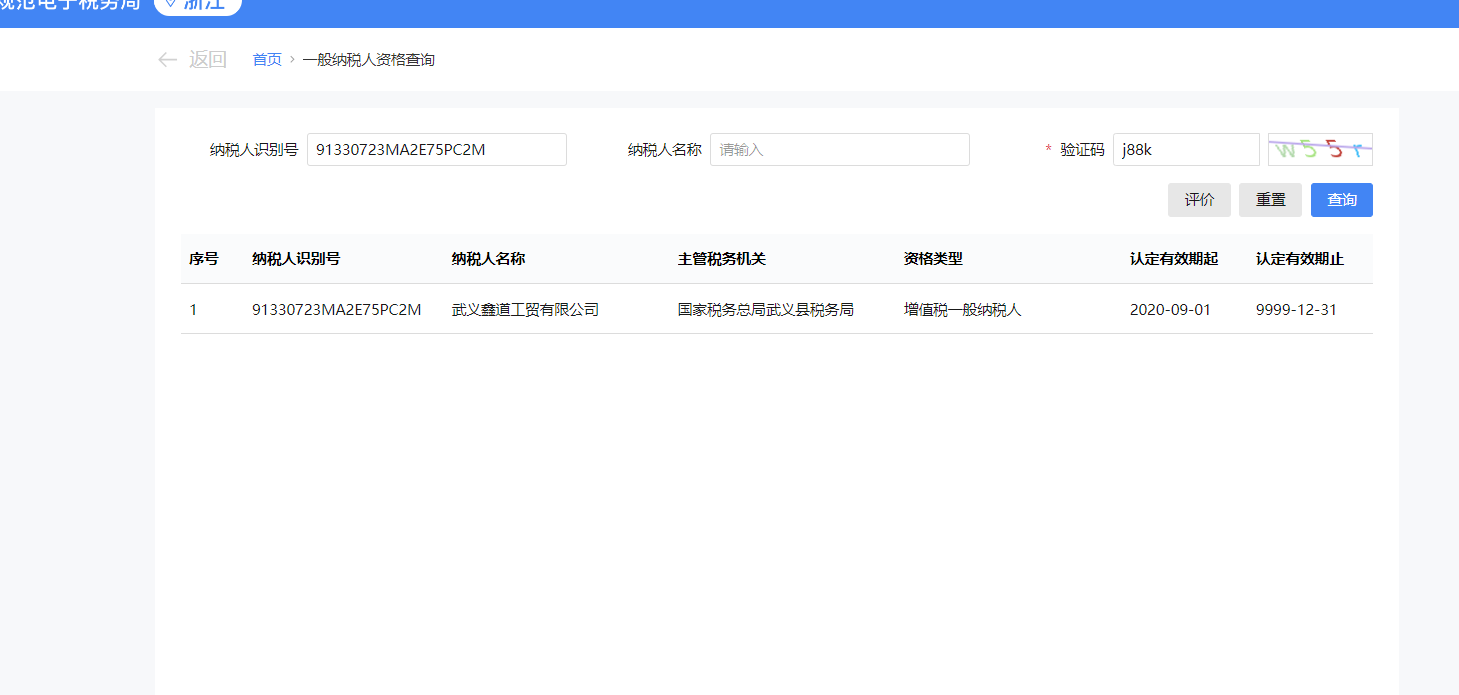Click the 9999-12-31 expiry date cell
This screenshot has width=1459, height=695.
pos(1296,310)
